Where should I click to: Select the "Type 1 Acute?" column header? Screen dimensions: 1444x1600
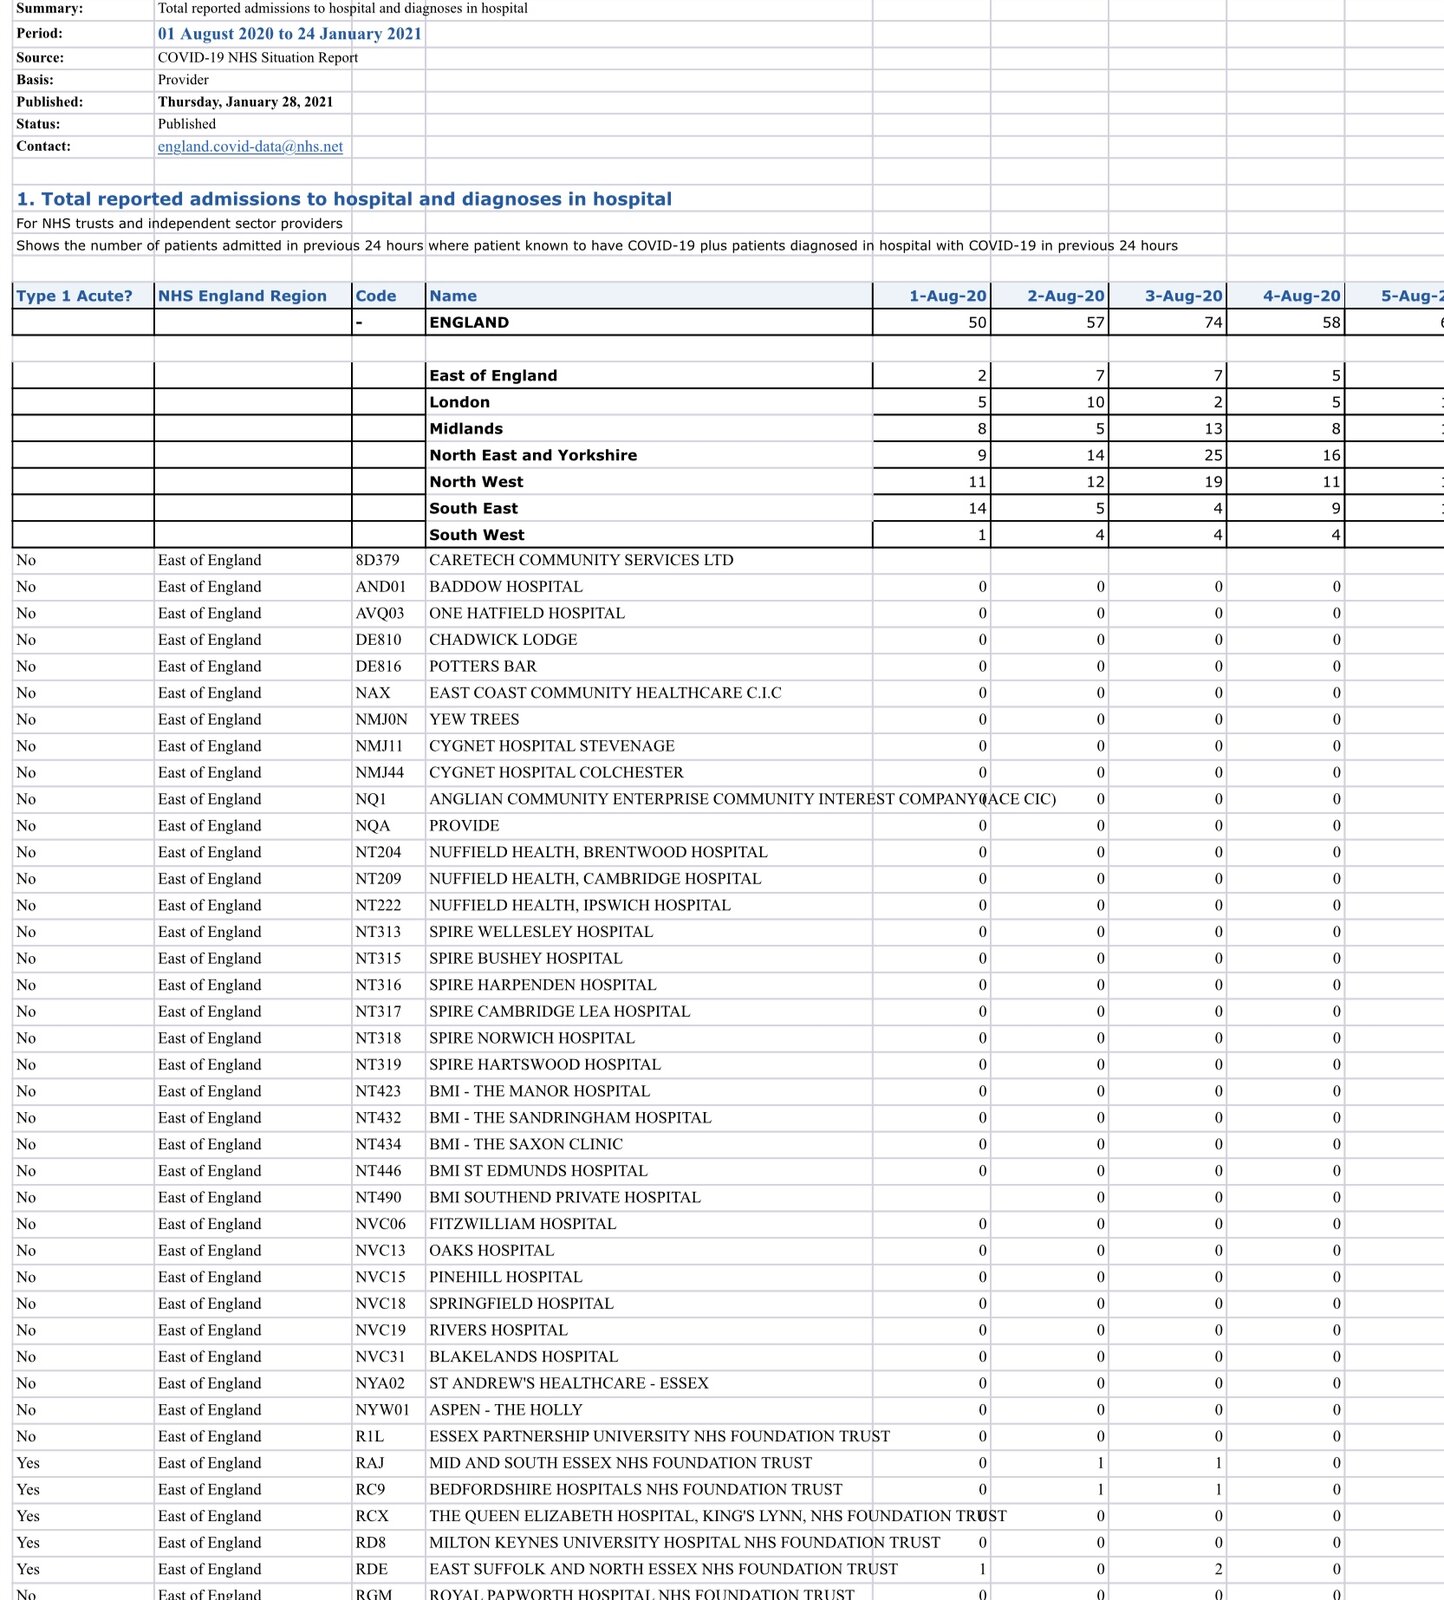[75, 296]
